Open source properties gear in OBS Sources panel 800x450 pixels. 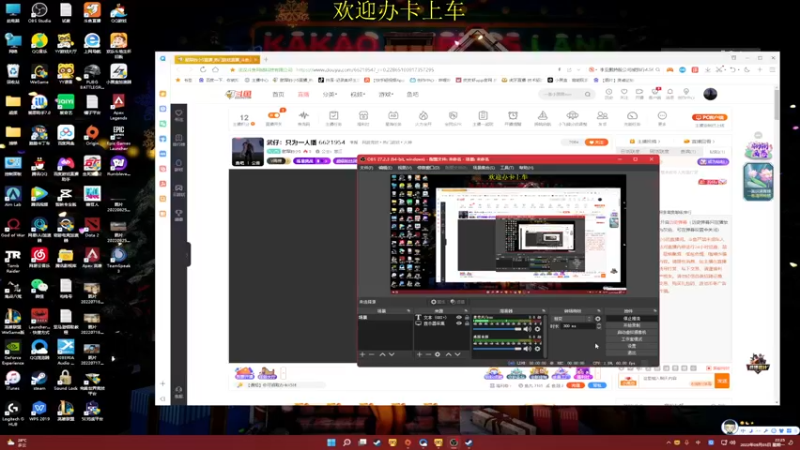pos(437,354)
